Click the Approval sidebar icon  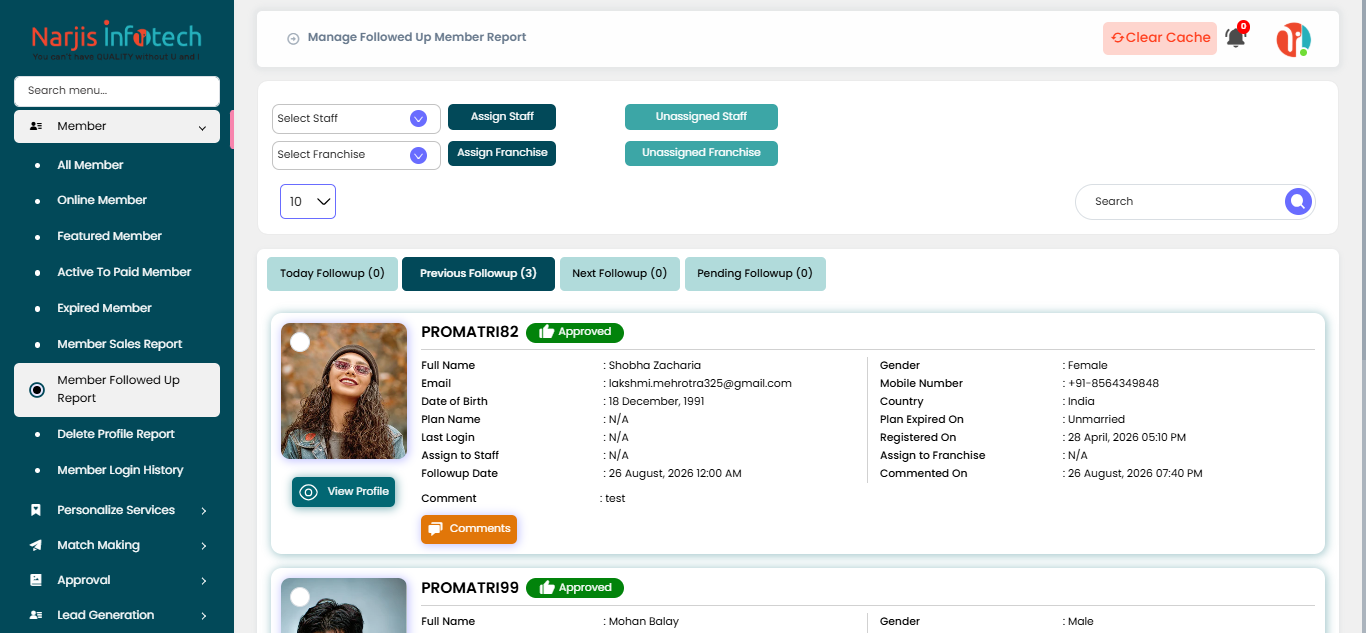(36, 580)
